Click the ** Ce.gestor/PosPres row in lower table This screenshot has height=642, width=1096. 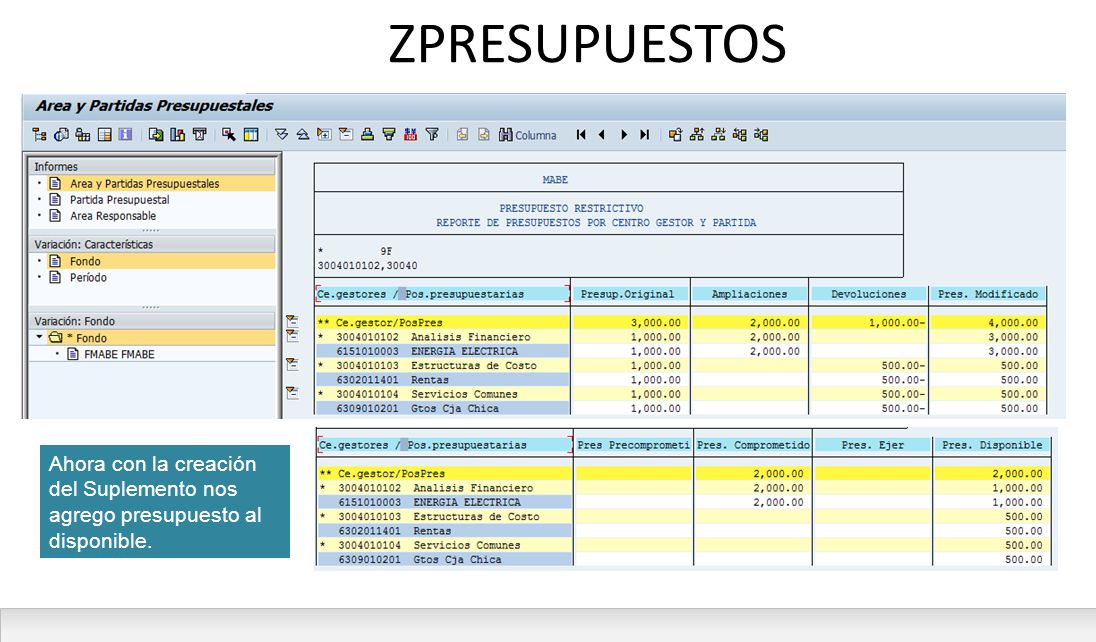tap(445, 473)
